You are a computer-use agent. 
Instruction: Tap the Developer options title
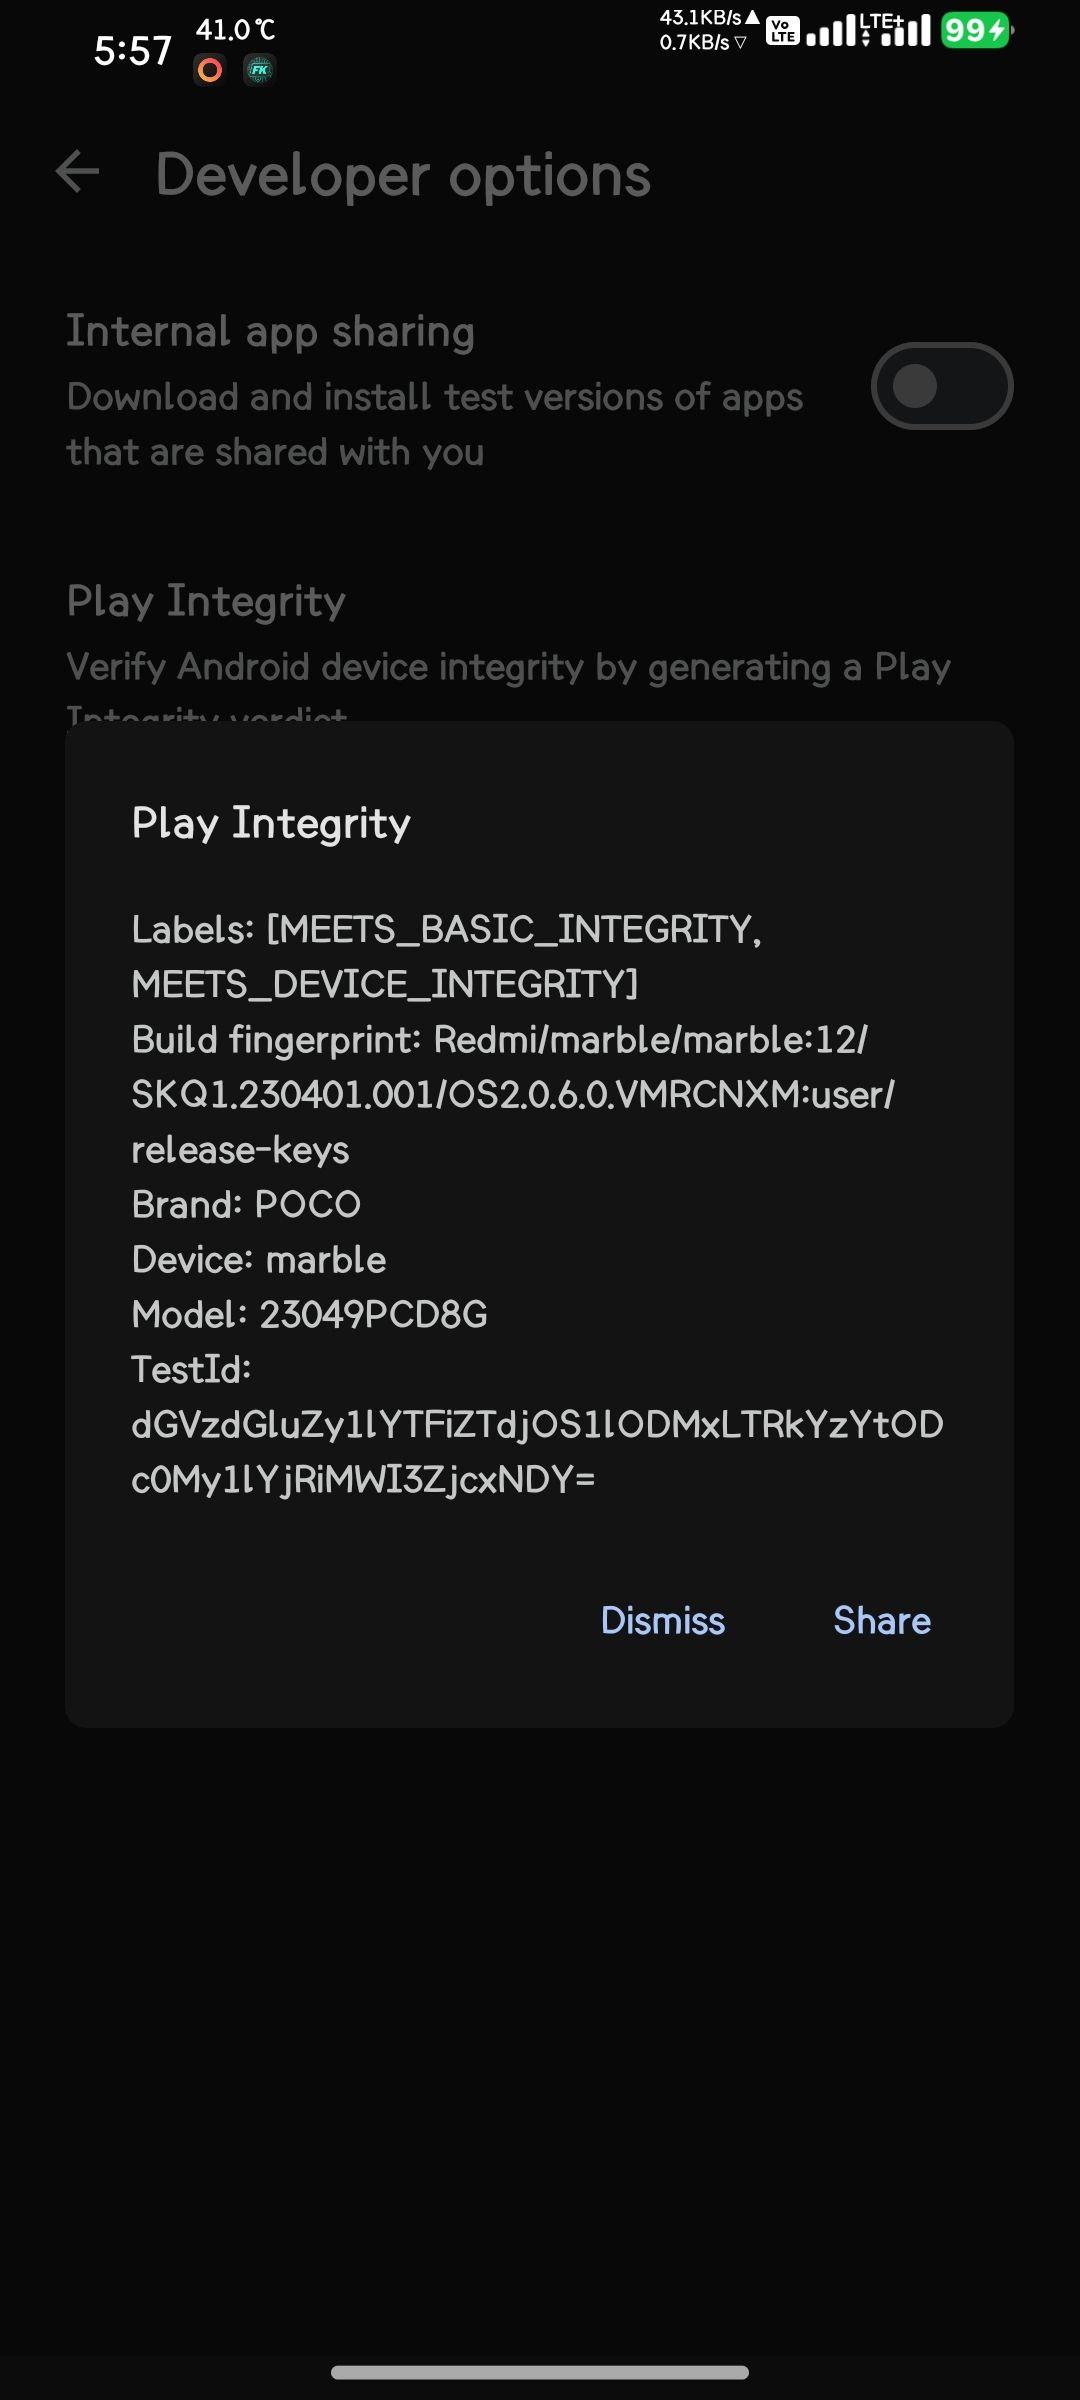[403, 175]
